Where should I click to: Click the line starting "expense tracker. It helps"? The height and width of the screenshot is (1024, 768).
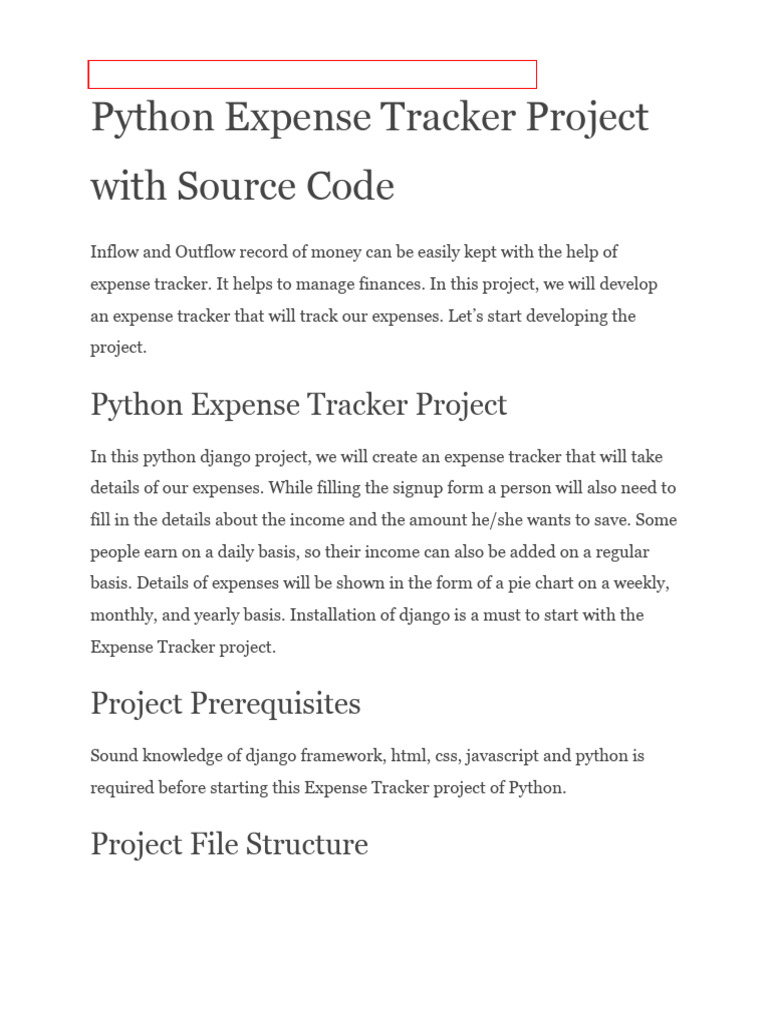[x=373, y=284]
